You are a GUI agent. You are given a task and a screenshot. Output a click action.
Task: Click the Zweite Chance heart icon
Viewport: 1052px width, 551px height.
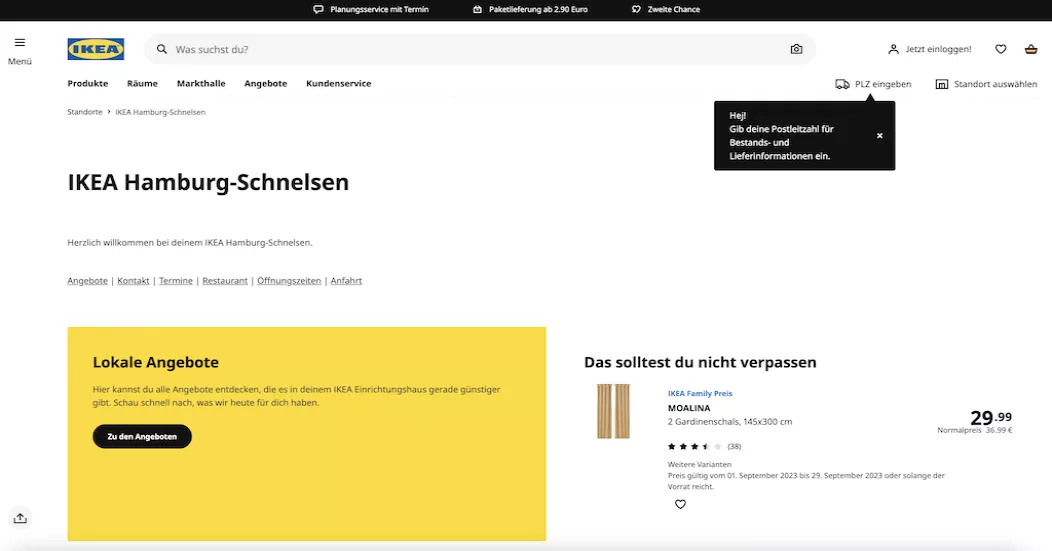(636, 9)
